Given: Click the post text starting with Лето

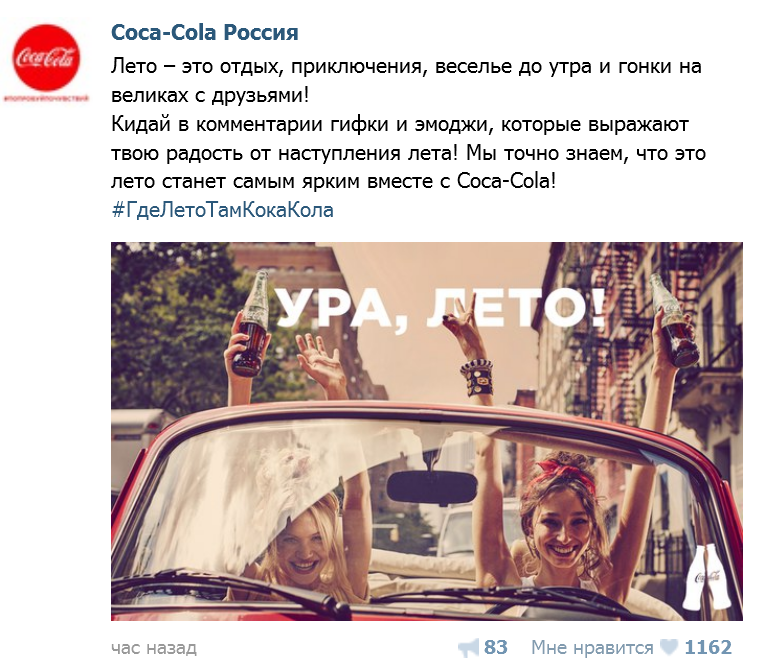Looking at the screenshot, I should [x=406, y=80].
